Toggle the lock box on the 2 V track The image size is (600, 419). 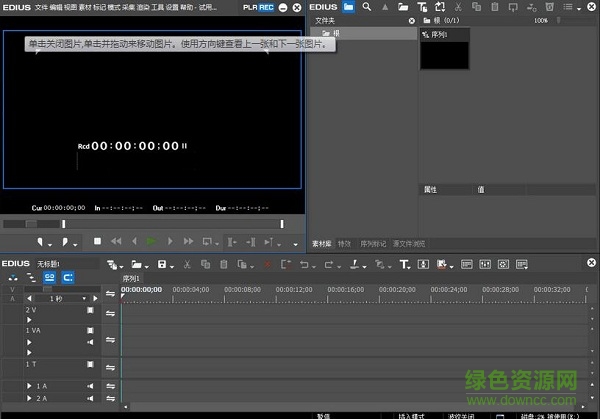point(90,310)
